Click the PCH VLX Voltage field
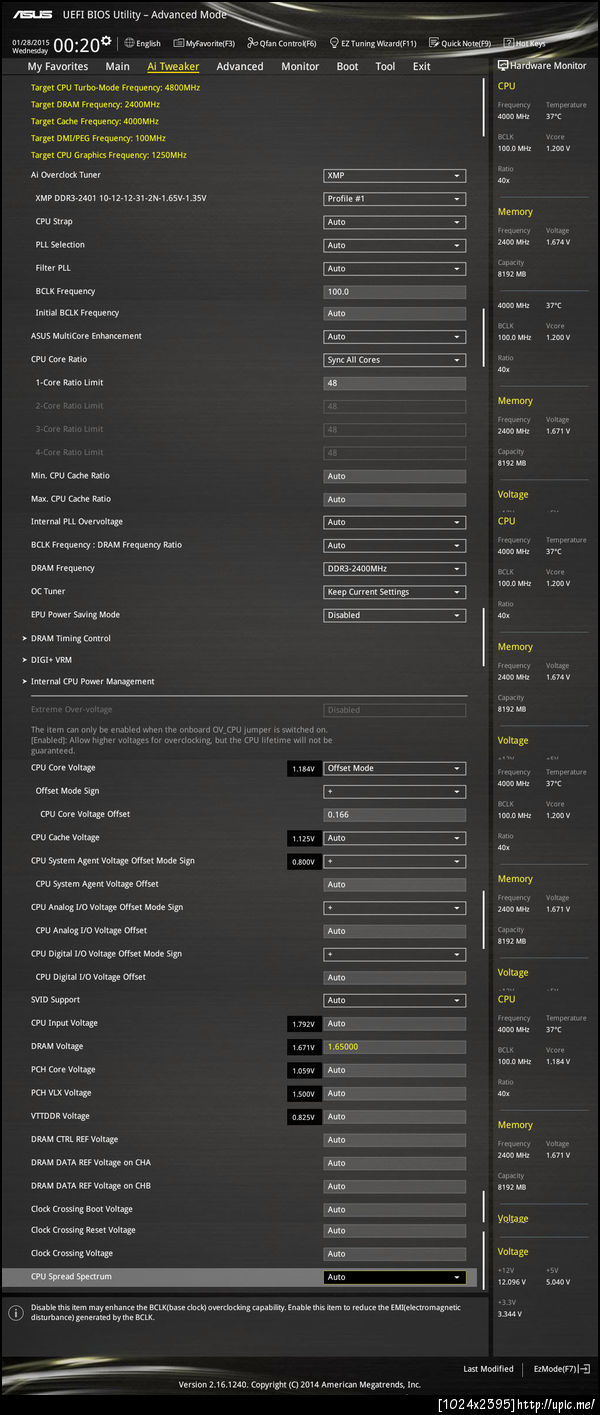The height and width of the screenshot is (1415, 600). coord(395,1093)
